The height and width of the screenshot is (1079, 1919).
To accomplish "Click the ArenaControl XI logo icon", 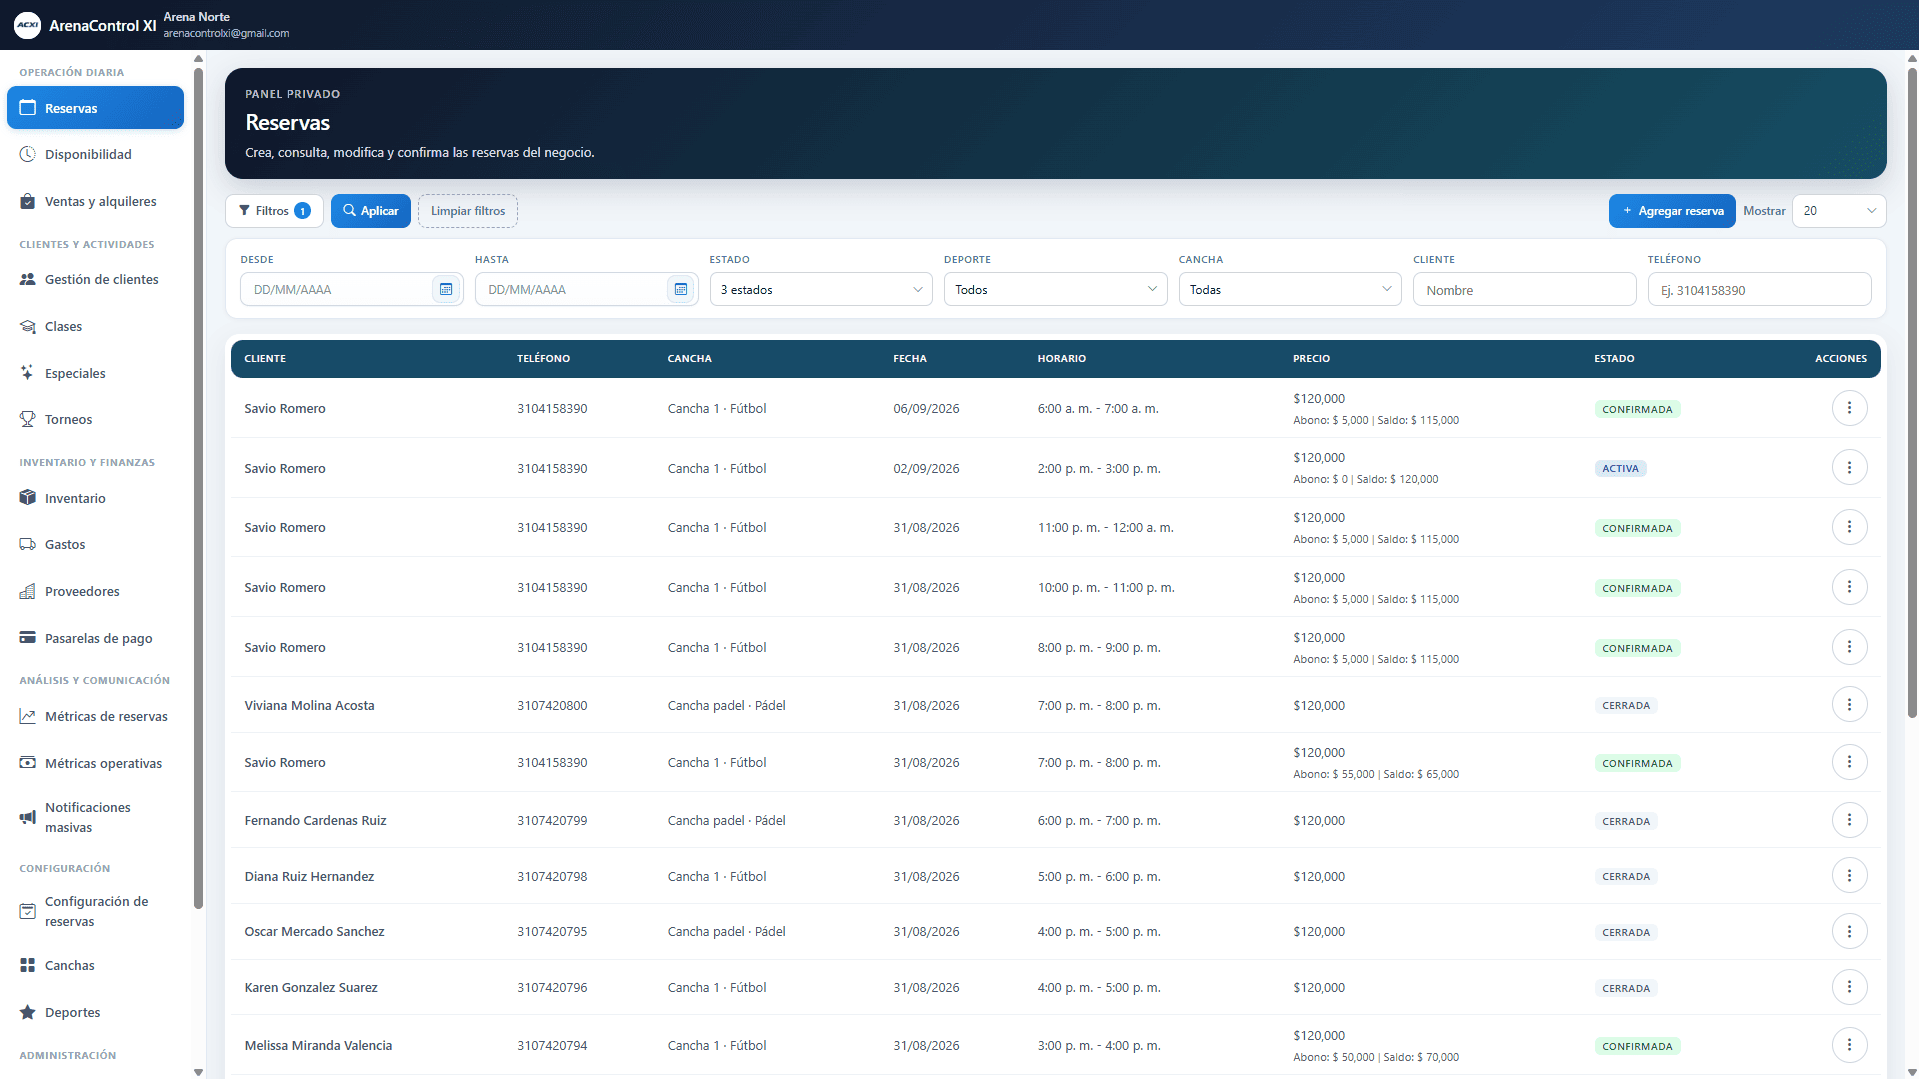I will point(27,25).
